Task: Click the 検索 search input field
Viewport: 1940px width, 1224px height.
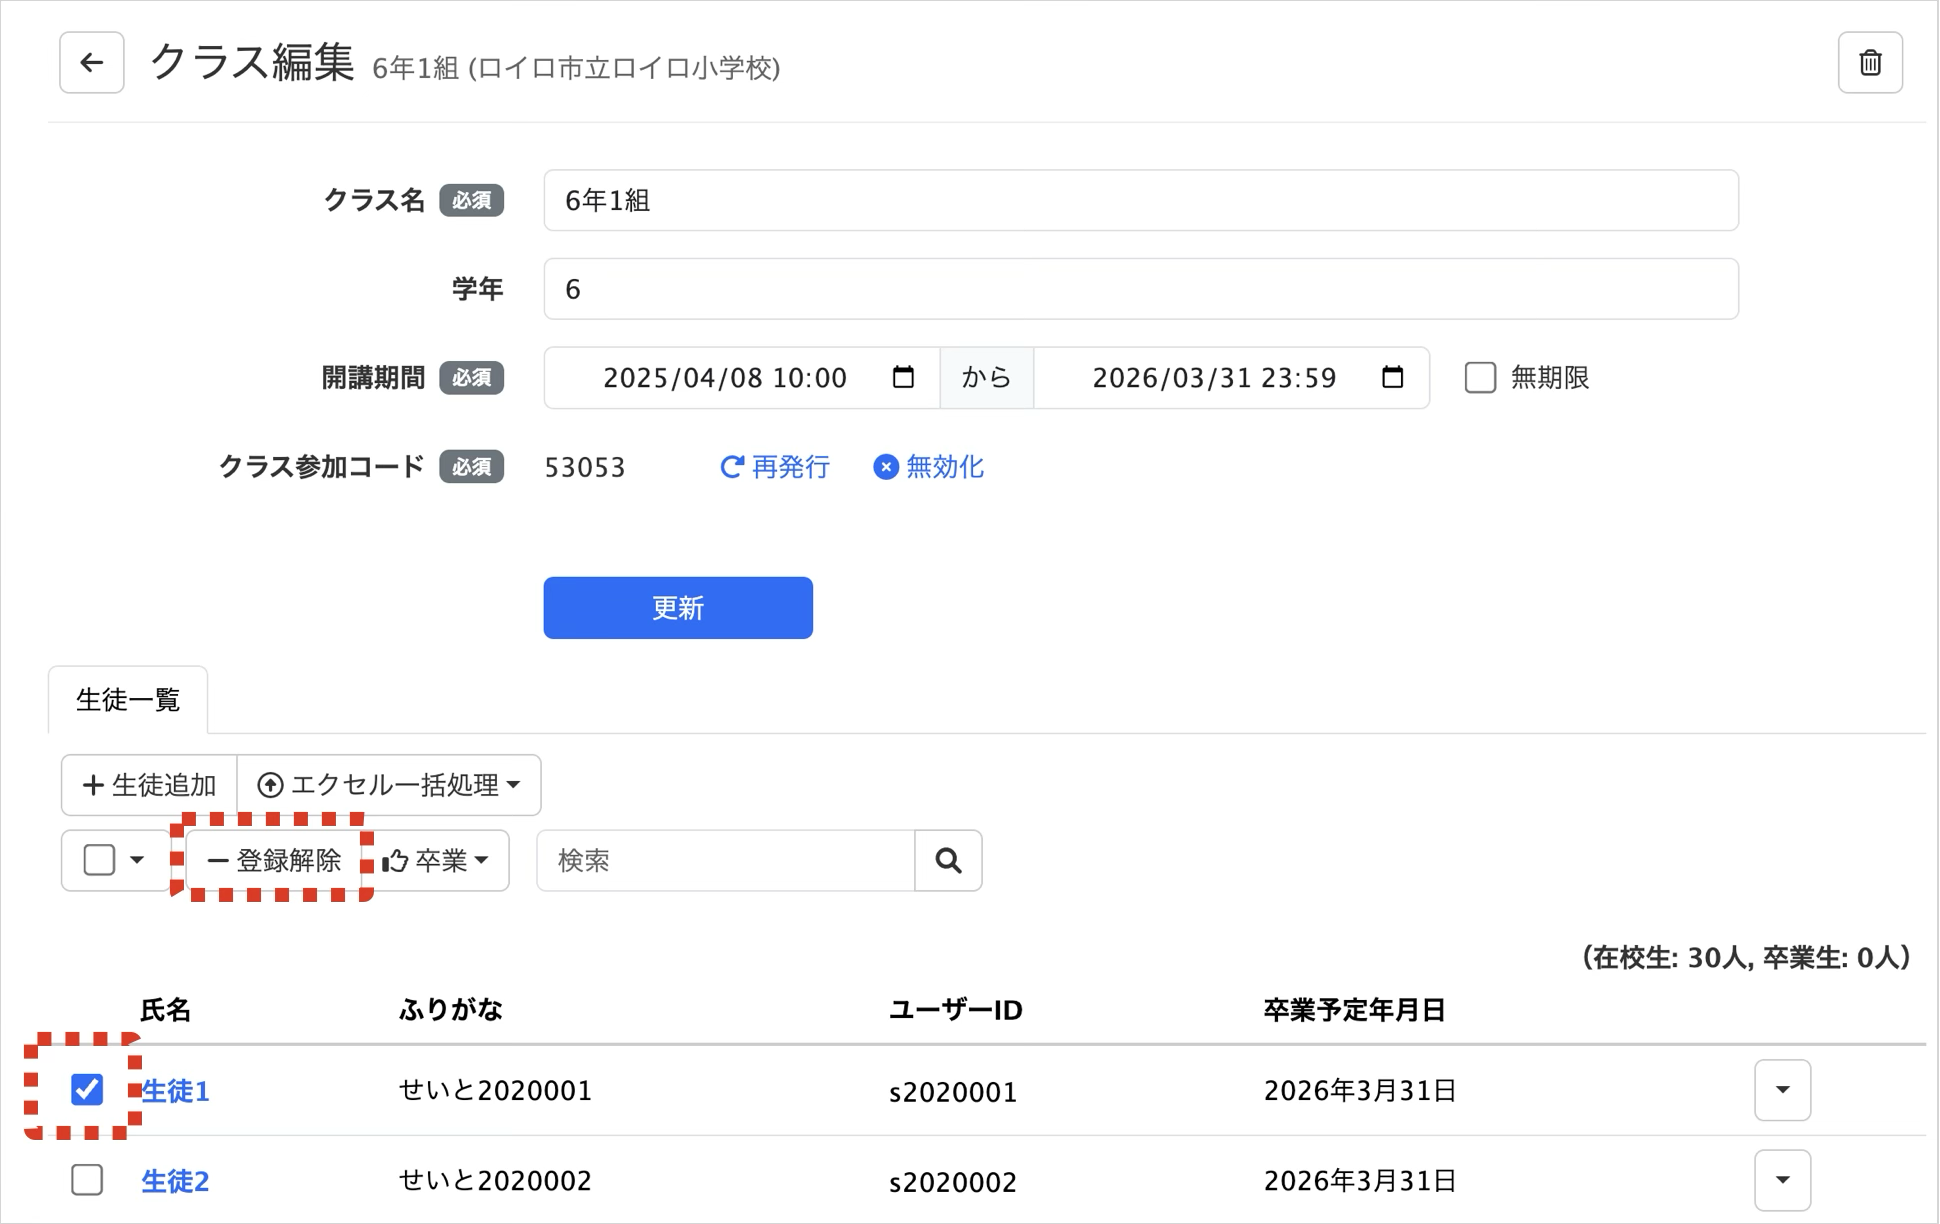Action: pyautogui.click(x=726, y=860)
